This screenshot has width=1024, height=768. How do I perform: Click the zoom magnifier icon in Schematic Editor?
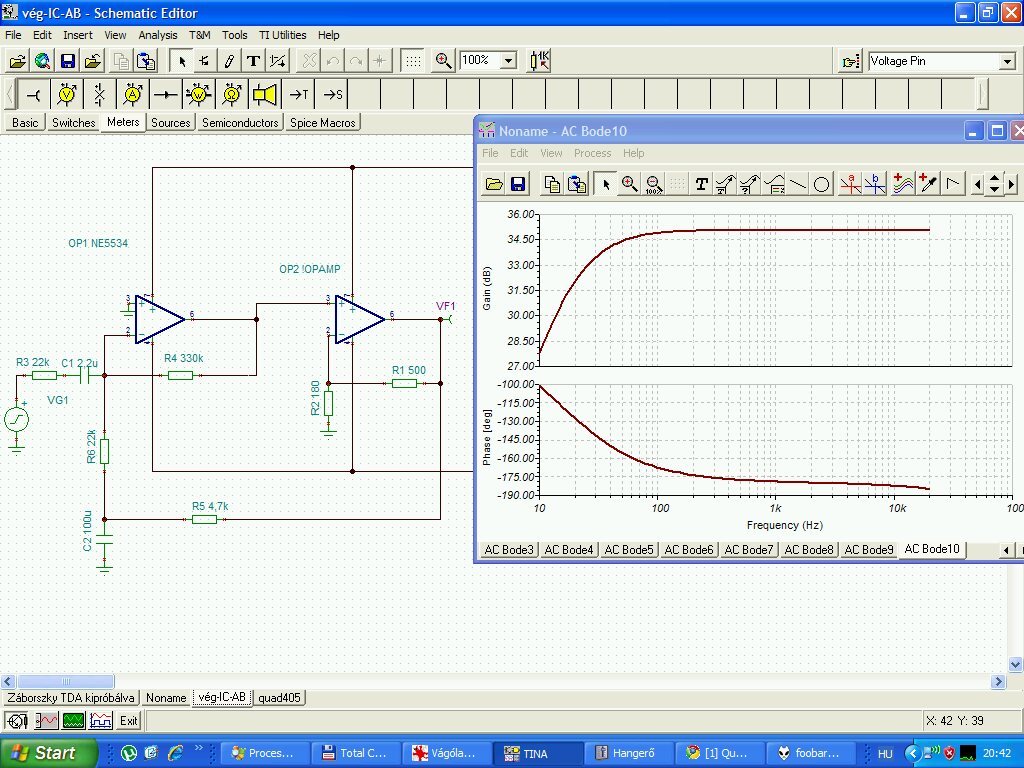[443, 61]
